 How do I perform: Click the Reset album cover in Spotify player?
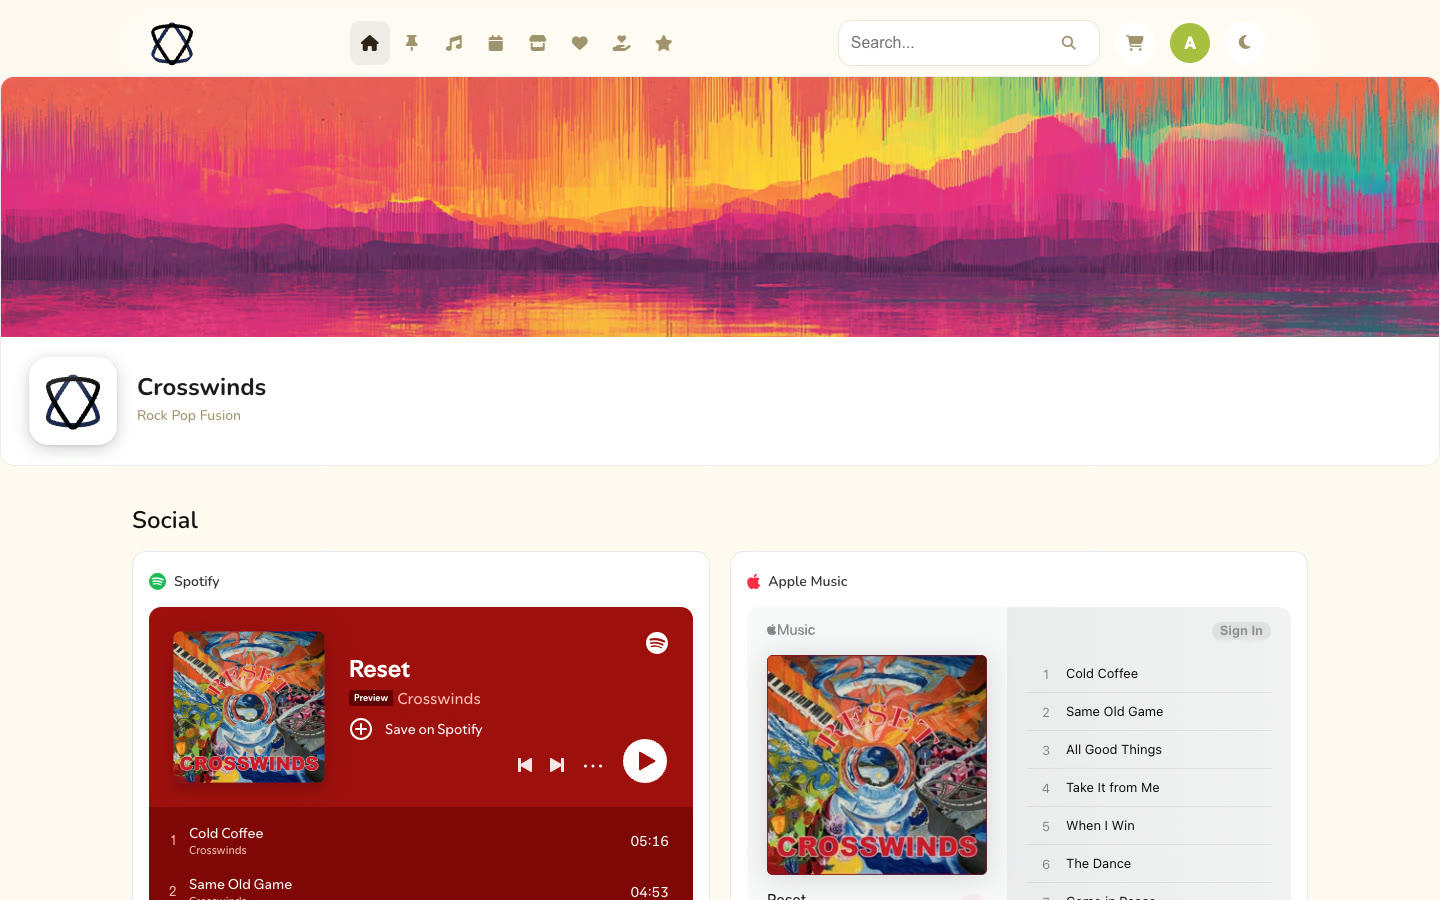pyautogui.click(x=249, y=707)
